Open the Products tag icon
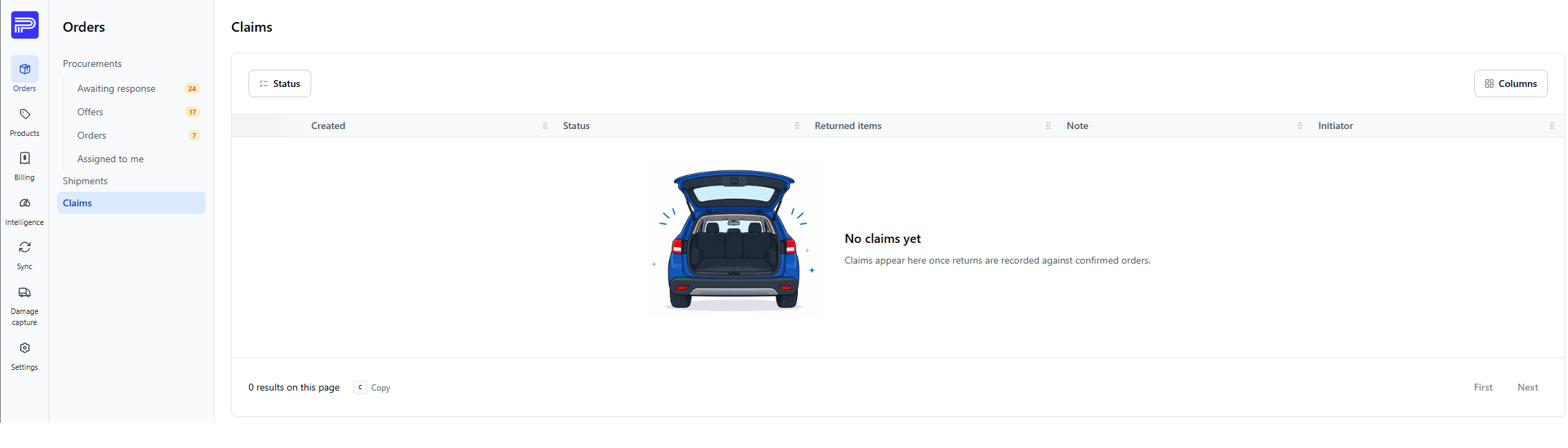 (x=25, y=114)
